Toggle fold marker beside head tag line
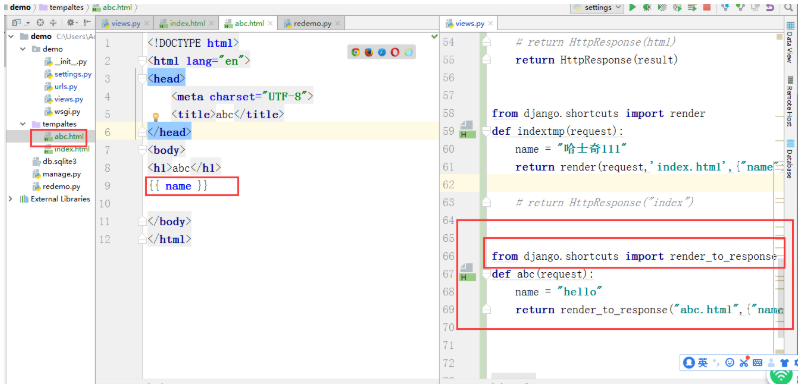Viewport: 808px width, 389px height. pos(142,79)
